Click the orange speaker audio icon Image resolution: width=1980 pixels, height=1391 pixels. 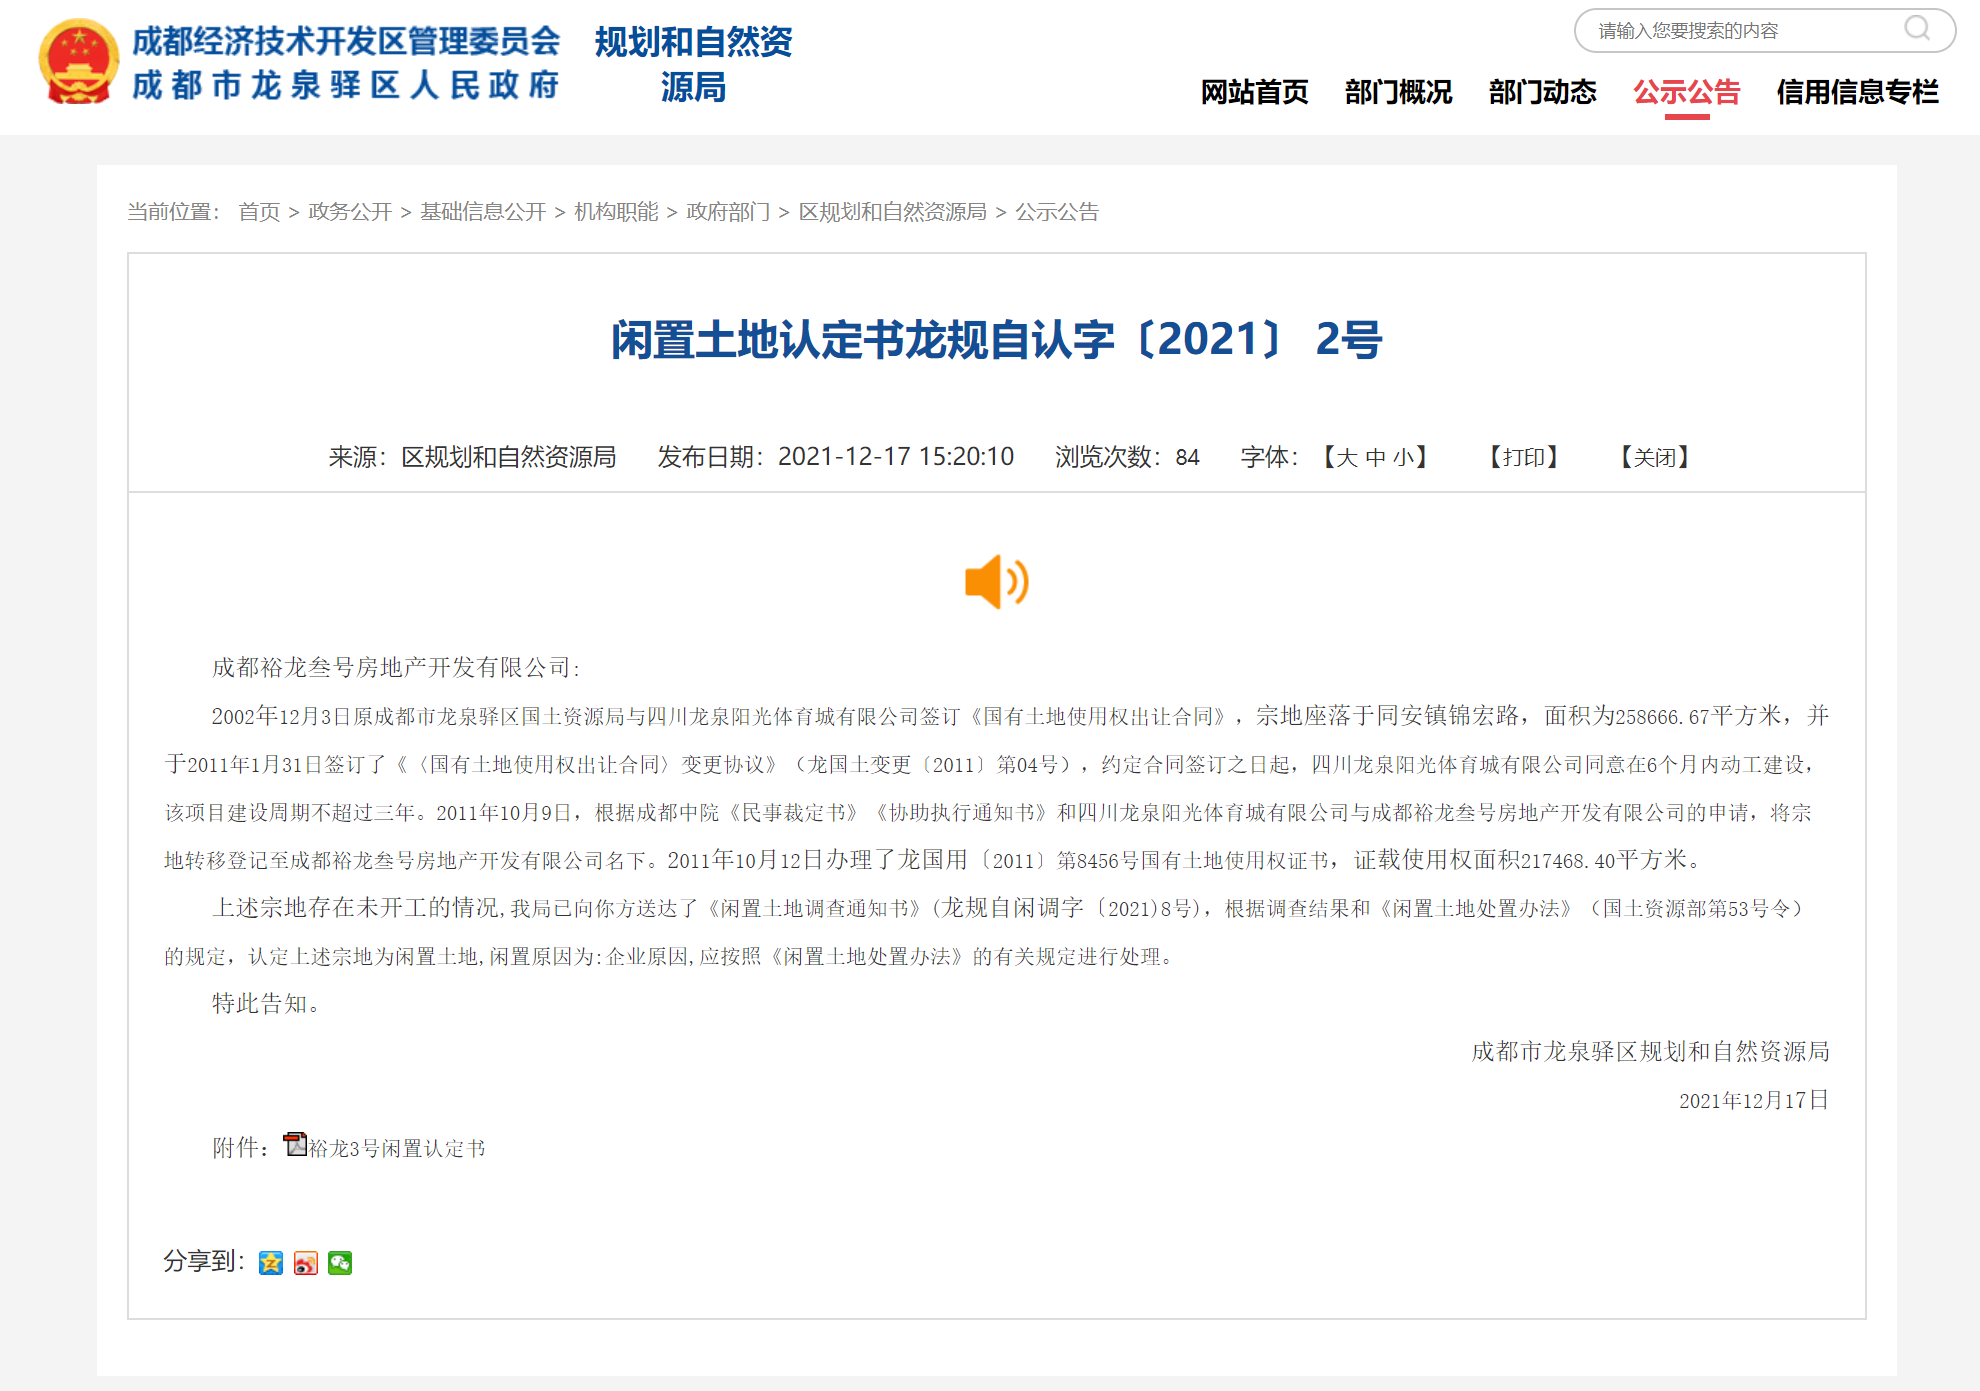click(x=996, y=581)
